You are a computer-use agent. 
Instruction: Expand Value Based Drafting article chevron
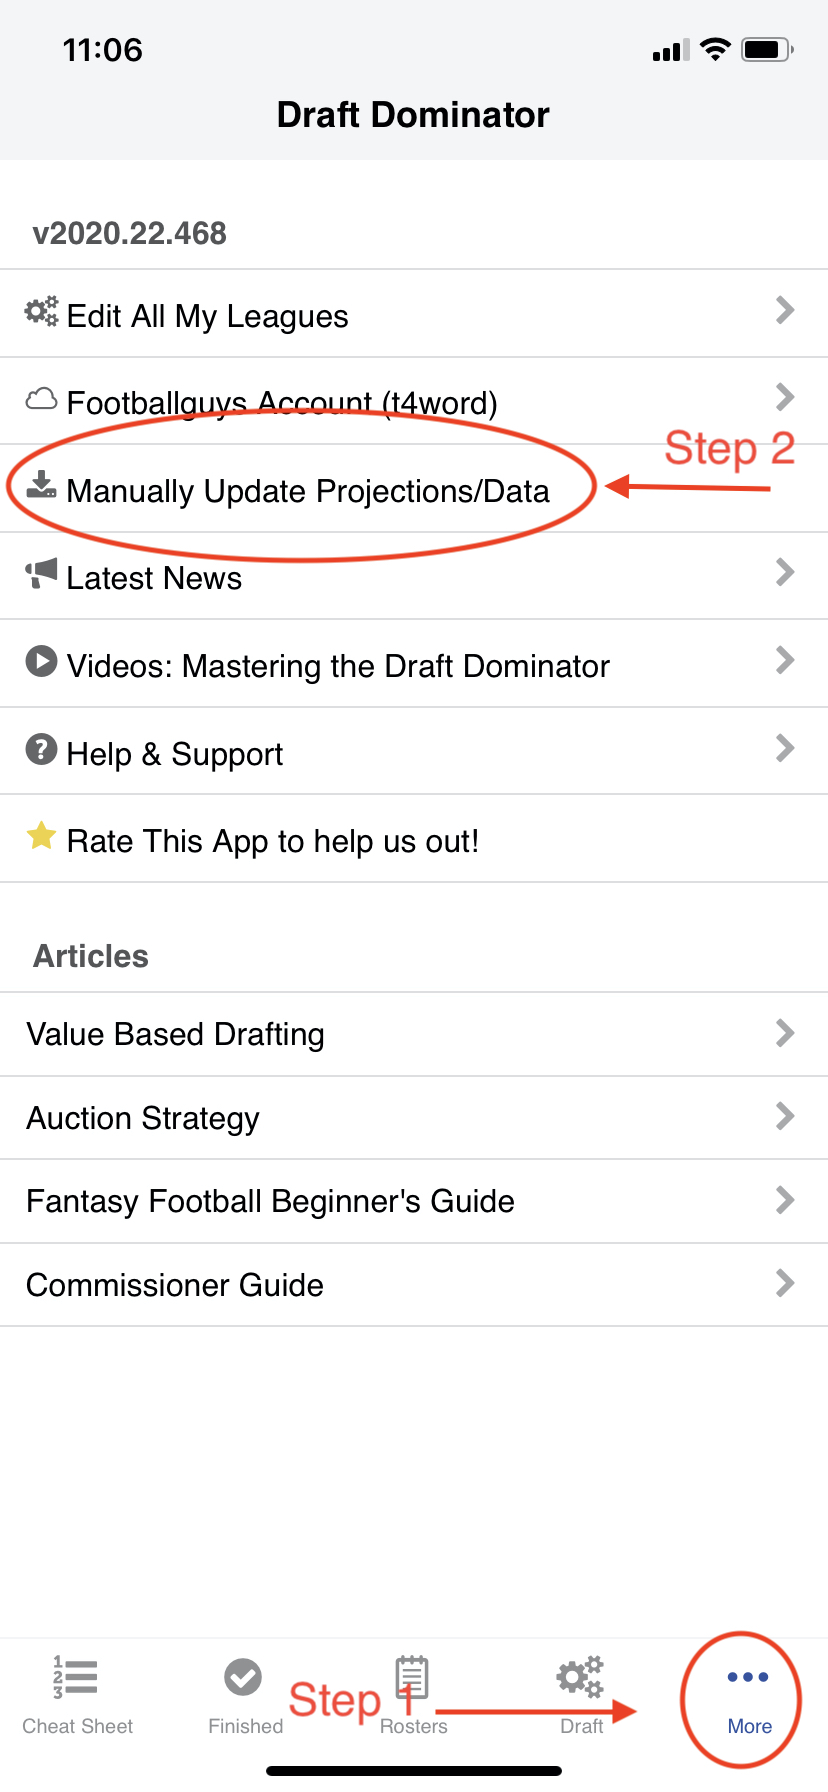coord(785,1033)
